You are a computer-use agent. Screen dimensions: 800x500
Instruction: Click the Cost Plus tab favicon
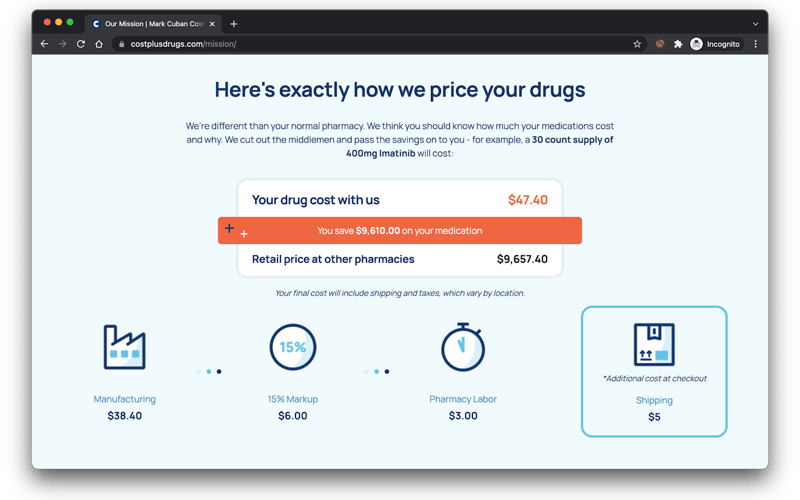(96, 24)
